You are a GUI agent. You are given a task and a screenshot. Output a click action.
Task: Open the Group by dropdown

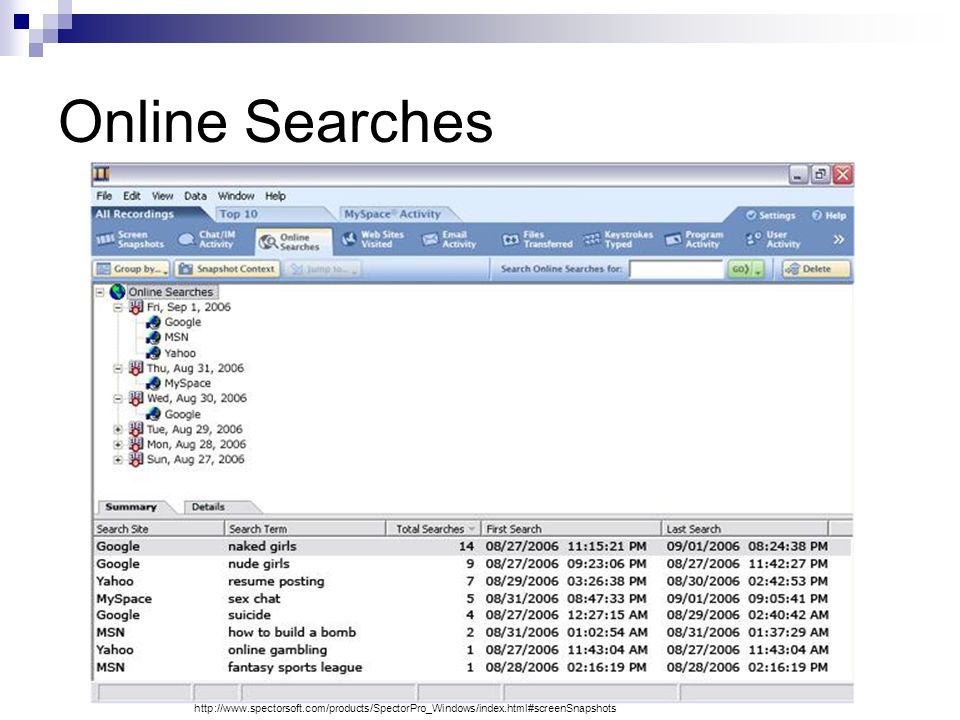point(132,269)
